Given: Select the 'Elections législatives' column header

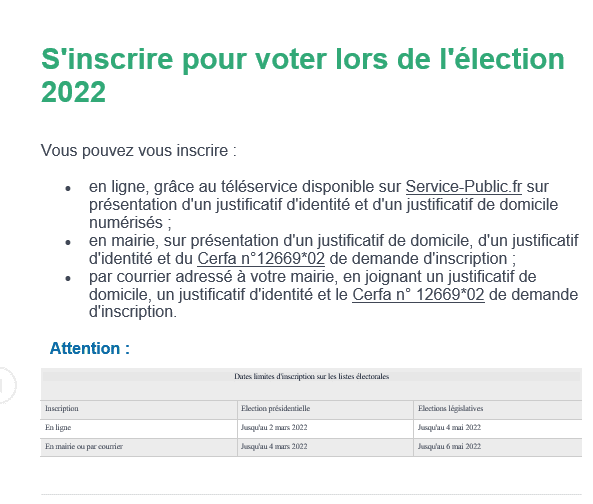Looking at the screenshot, I should coord(450,408).
